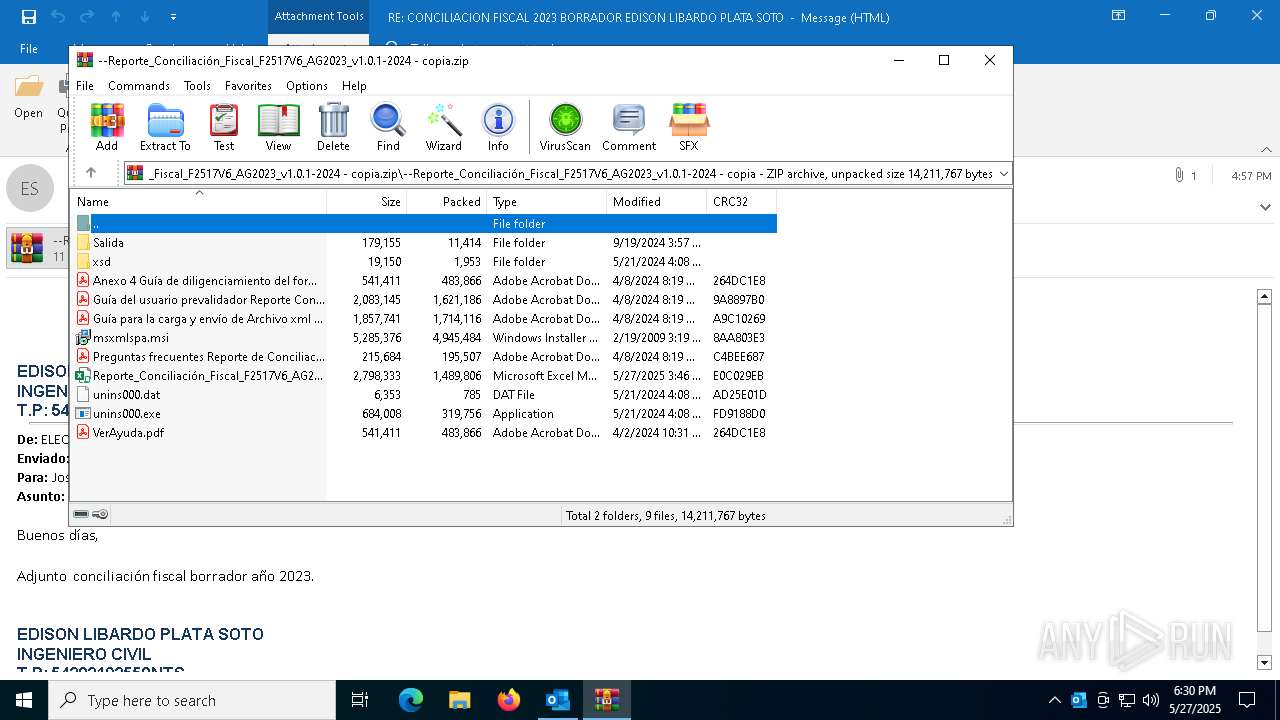Click the Attachment Tools tab in Outlook
Screen dimensions: 1280x720
click(x=319, y=16)
